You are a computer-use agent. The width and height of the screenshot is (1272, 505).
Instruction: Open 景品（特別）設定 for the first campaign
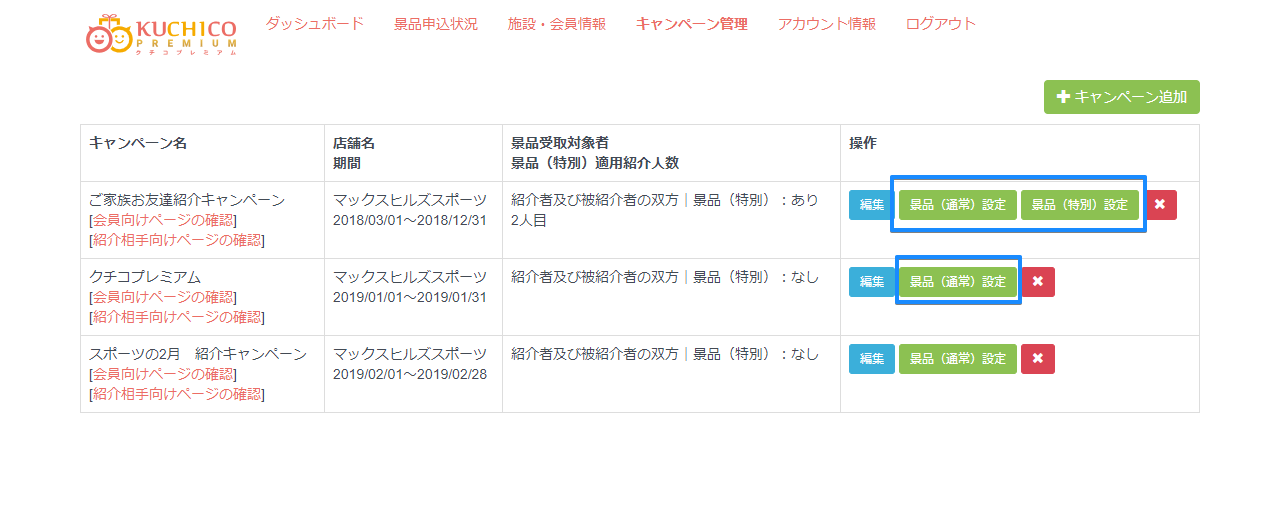[1079, 205]
